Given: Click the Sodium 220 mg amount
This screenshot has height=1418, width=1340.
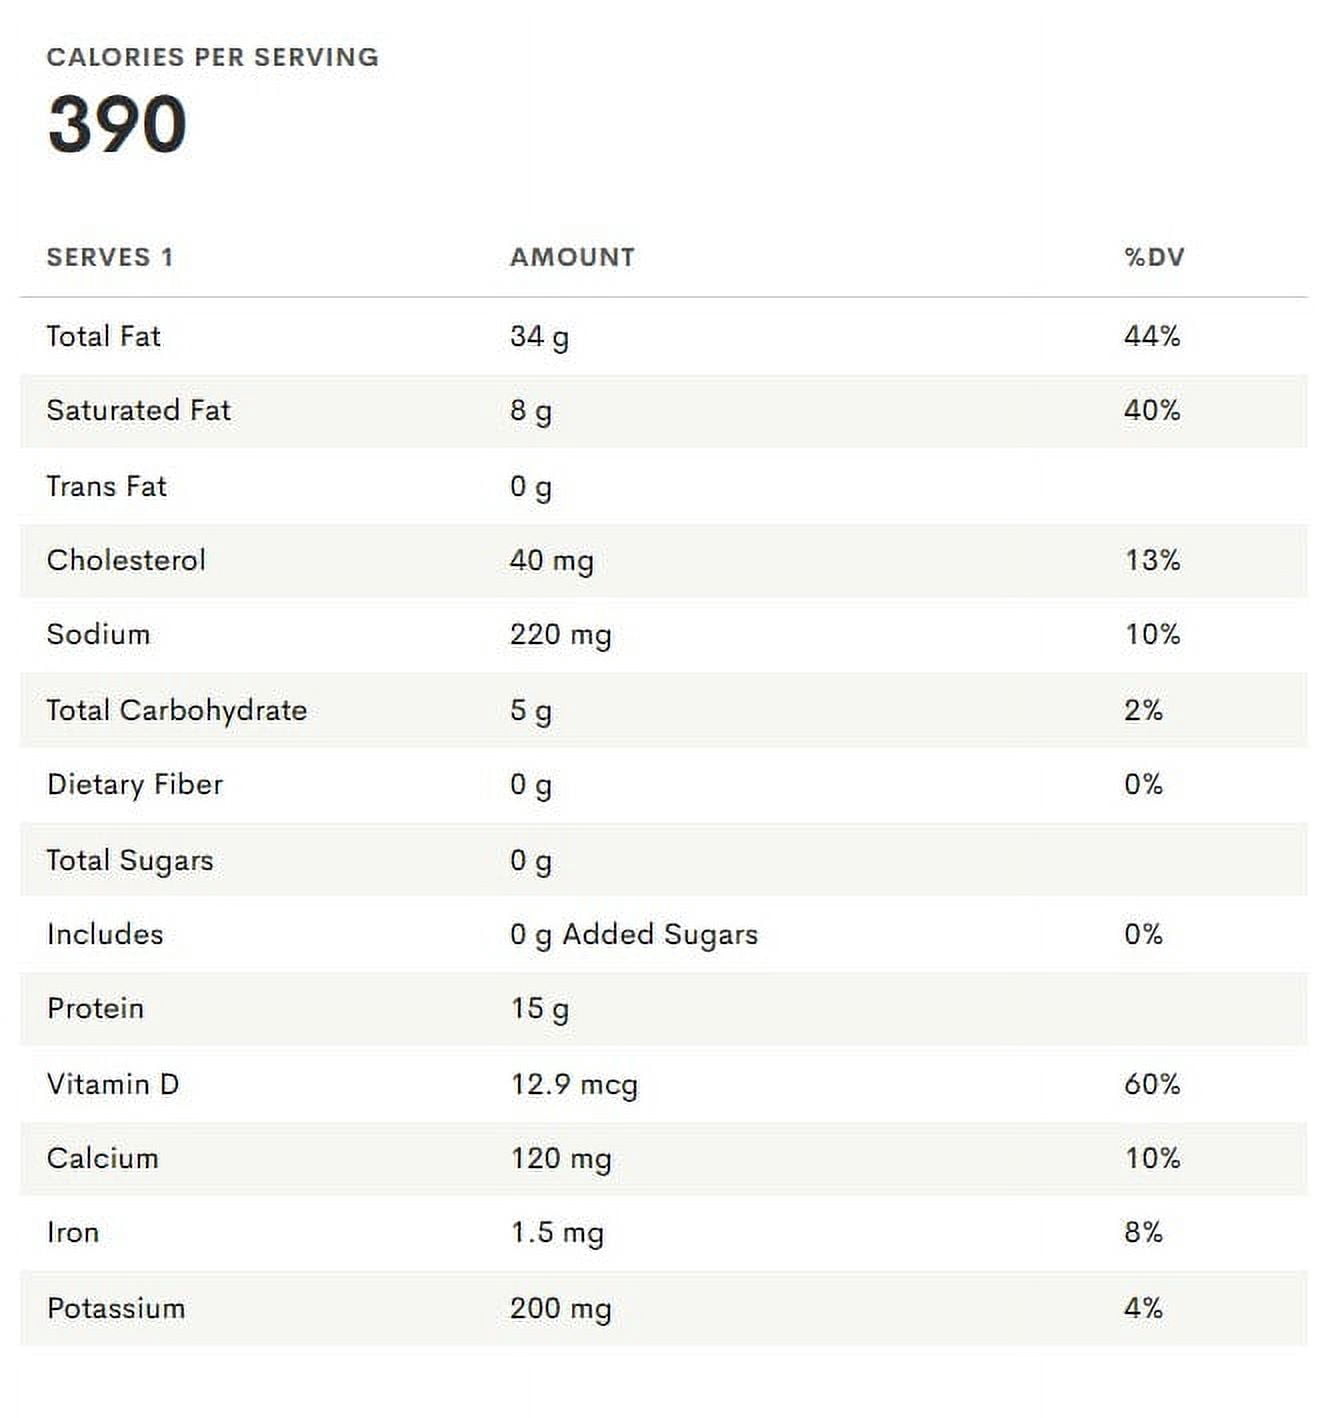Looking at the screenshot, I should (560, 635).
